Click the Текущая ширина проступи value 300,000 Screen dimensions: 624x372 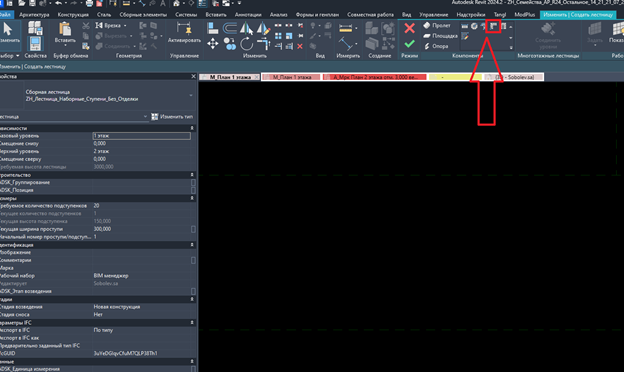click(141, 229)
